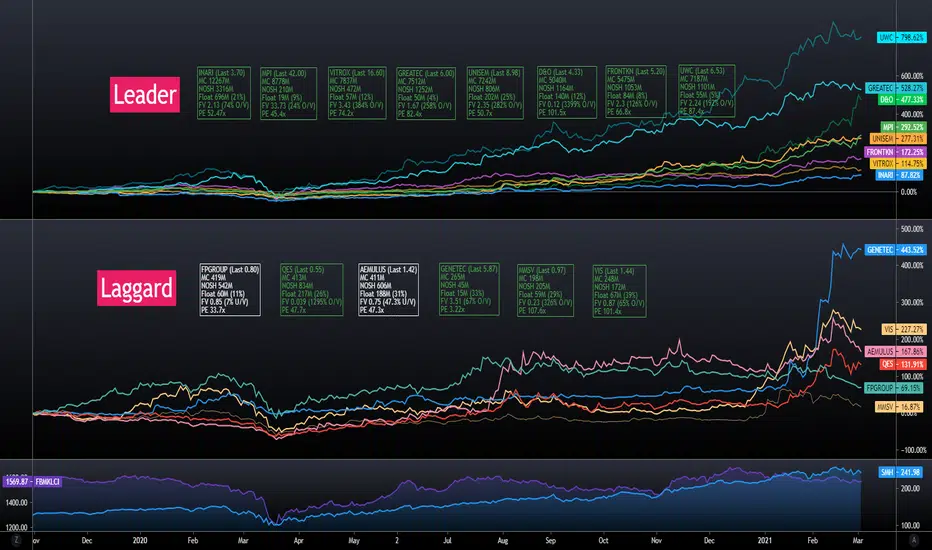Select the MMSV 16.87% price label
The image size is (932, 550).
click(x=899, y=407)
